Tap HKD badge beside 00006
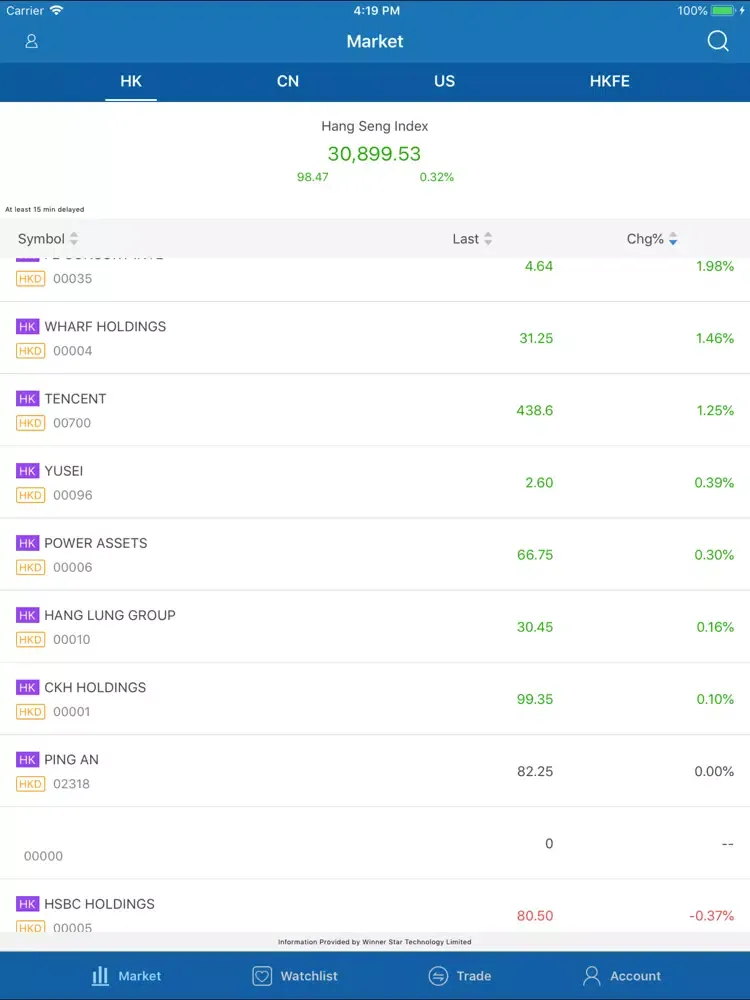 tap(31, 567)
